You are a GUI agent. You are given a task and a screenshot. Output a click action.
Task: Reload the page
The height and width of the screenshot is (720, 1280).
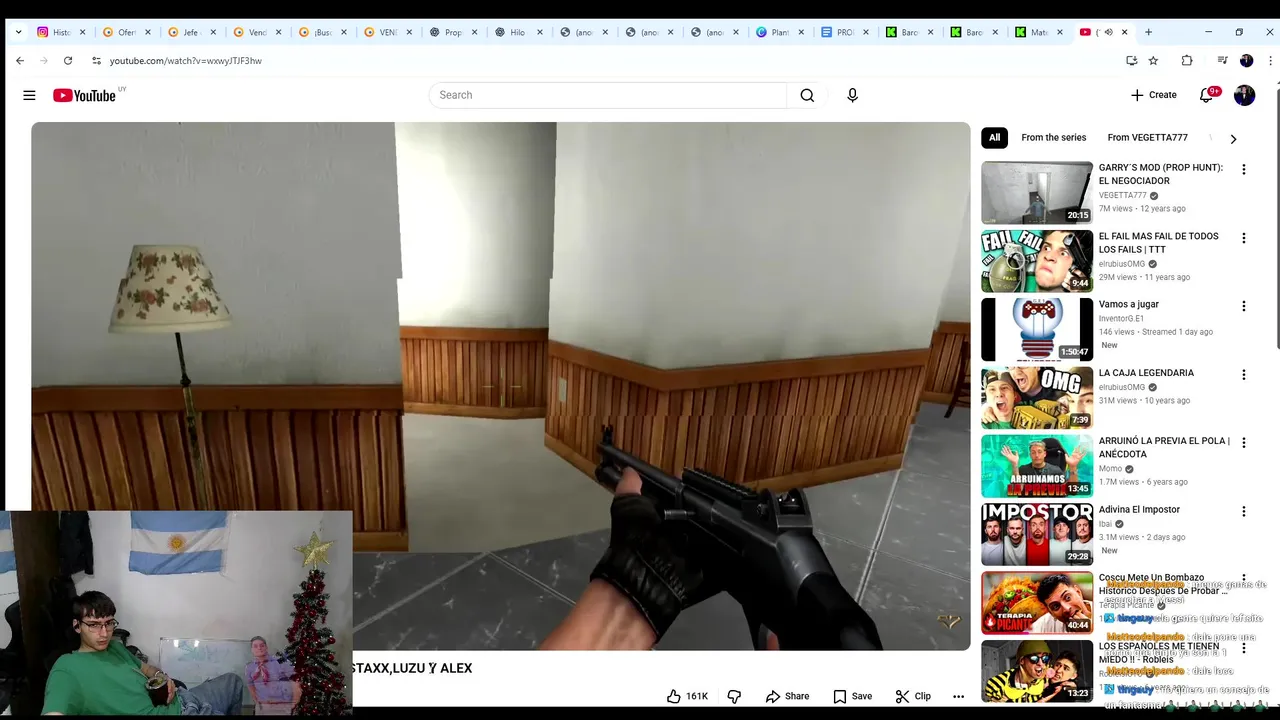tap(68, 61)
